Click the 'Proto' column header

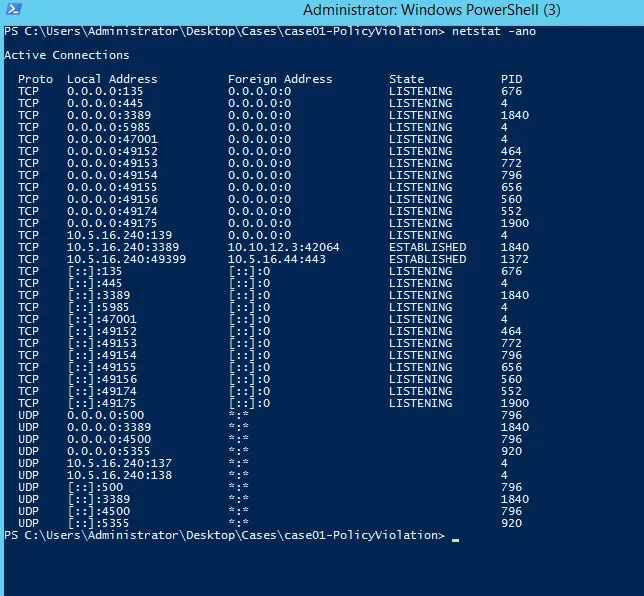[35, 79]
